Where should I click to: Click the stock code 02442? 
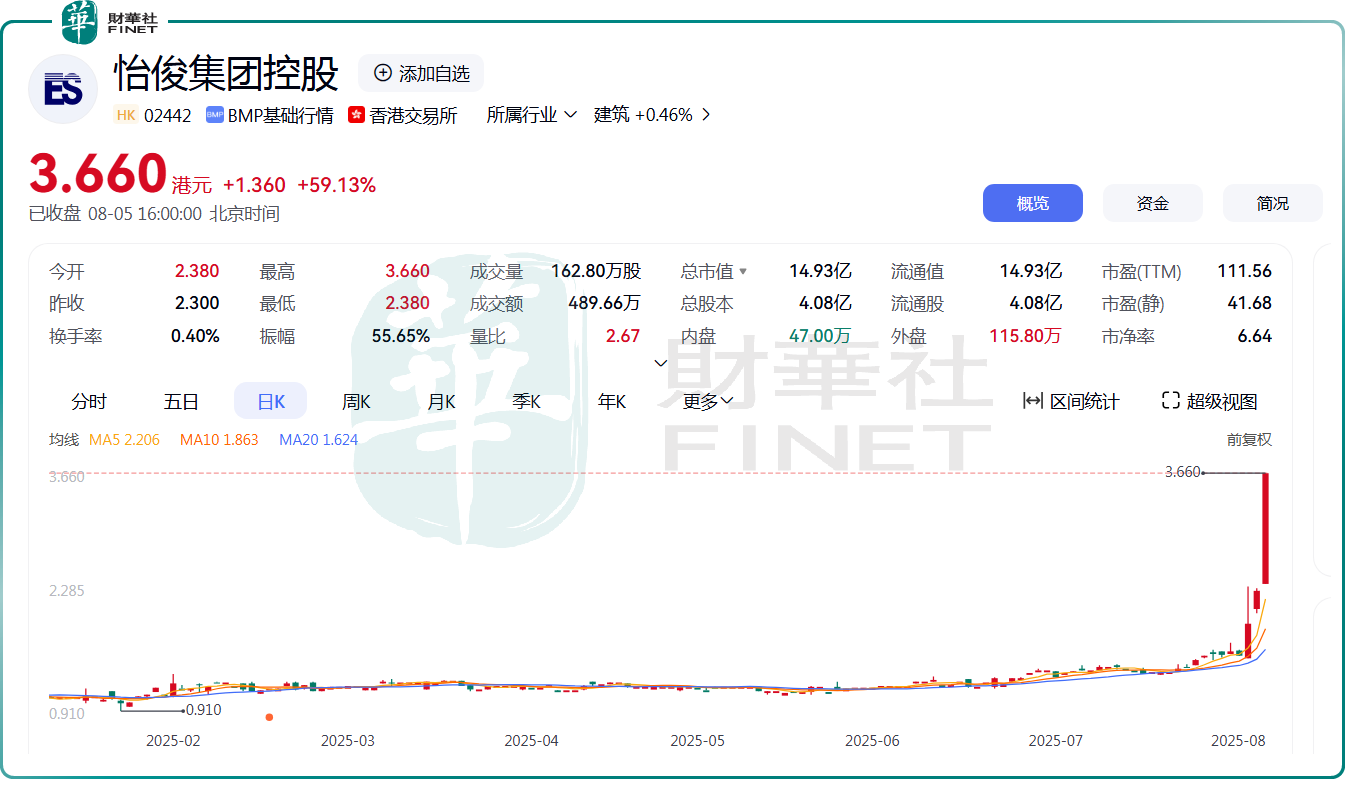[167, 115]
